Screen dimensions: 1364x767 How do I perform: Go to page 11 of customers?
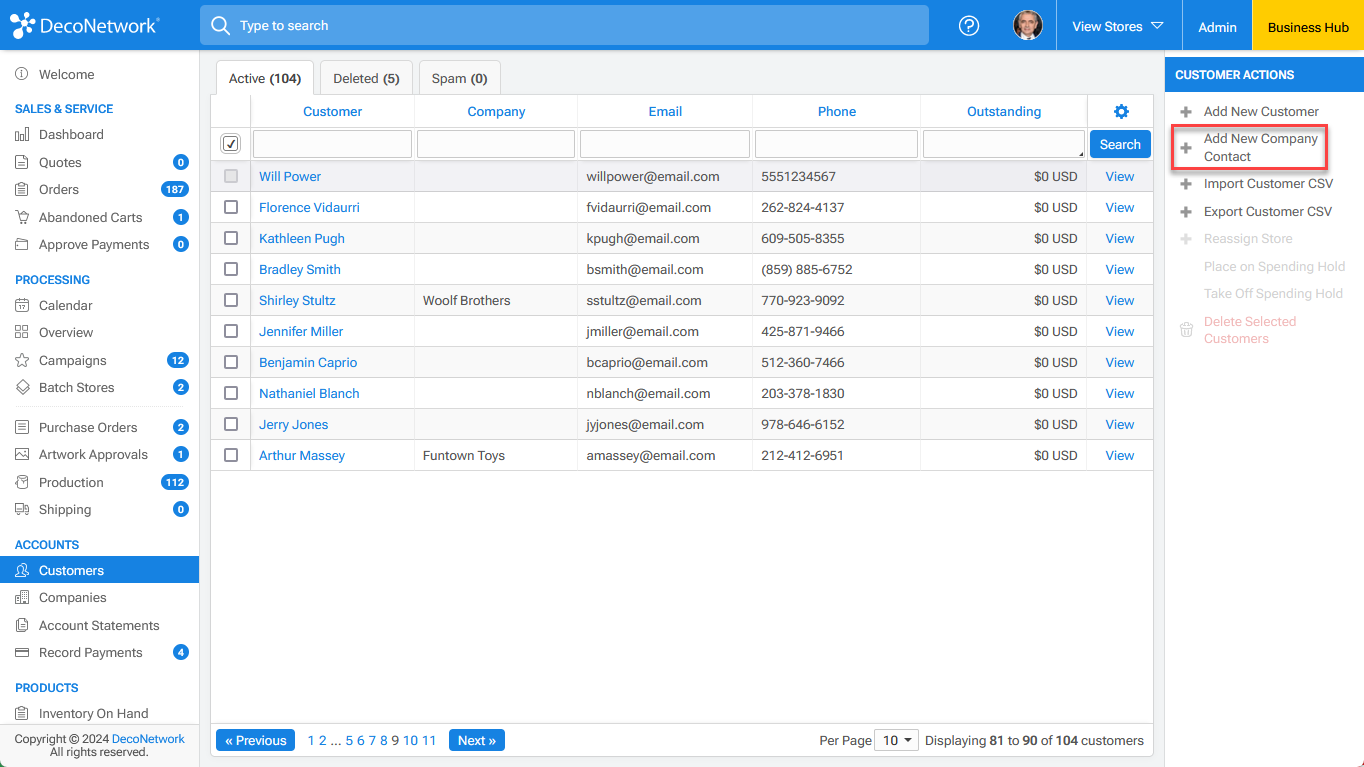[x=429, y=740]
